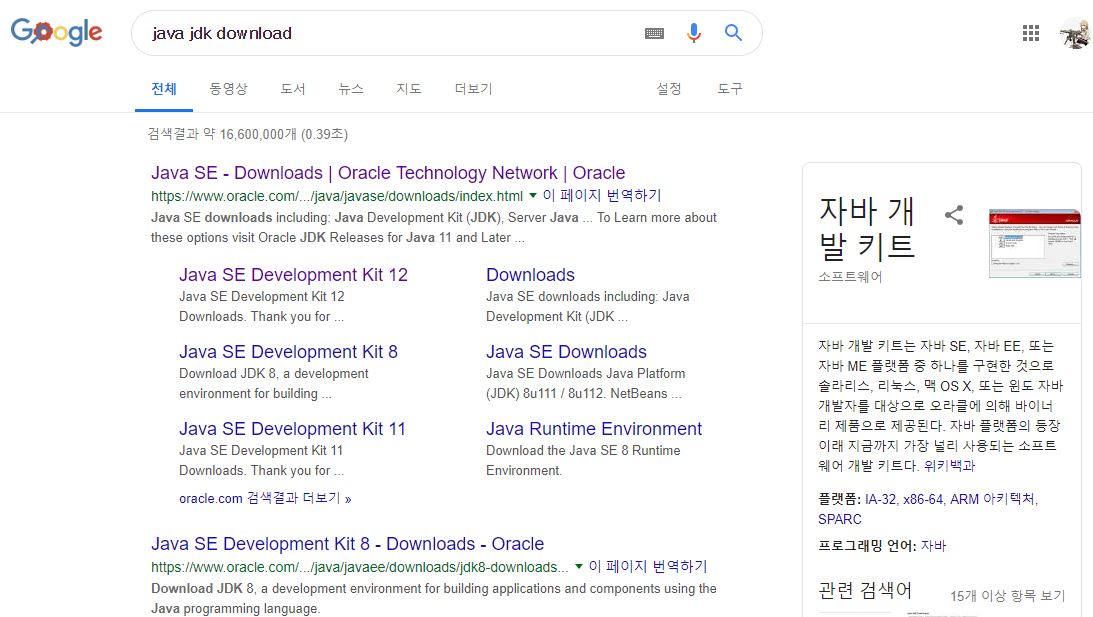Open the 위키백과 source link
1093x617 pixels.
coord(949,466)
